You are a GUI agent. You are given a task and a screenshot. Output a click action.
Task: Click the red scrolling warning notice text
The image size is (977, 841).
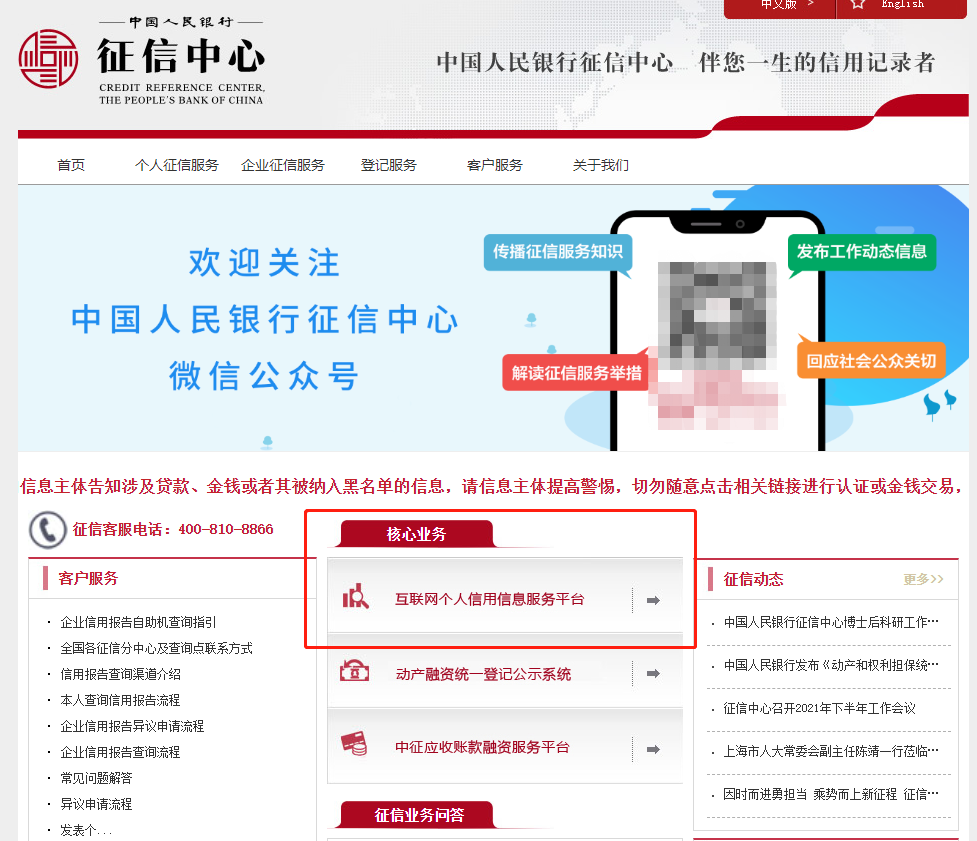pyautogui.click(x=492, y=486)
